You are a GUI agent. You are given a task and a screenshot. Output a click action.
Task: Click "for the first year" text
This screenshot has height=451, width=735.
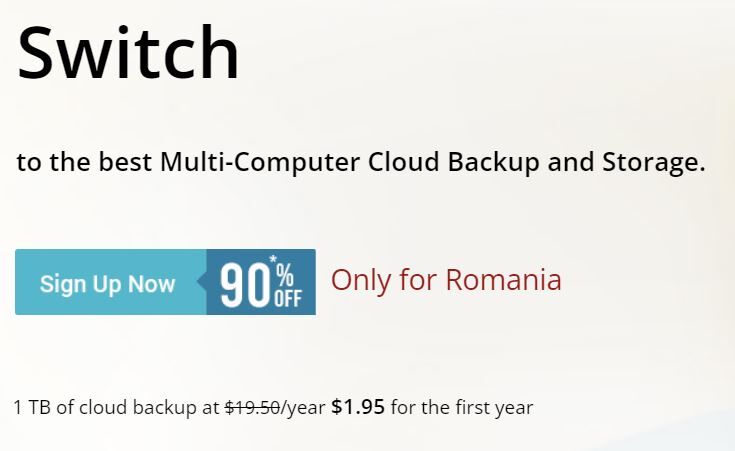pos(462,407)
